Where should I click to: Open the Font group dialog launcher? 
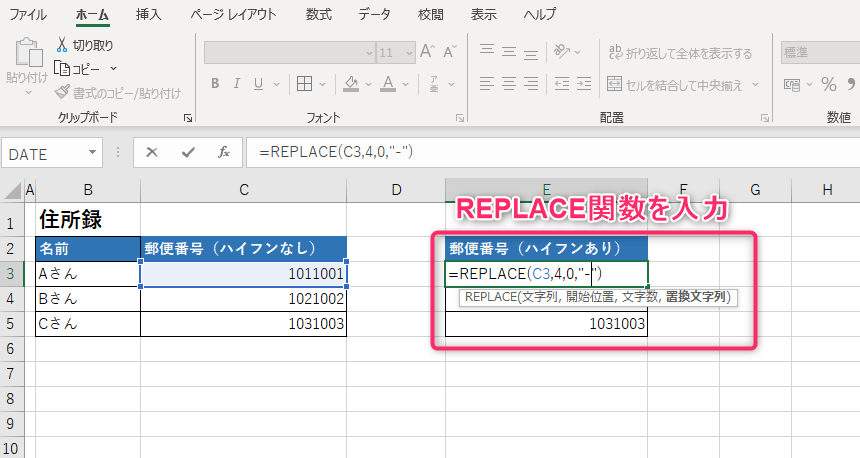click(459, 118)
